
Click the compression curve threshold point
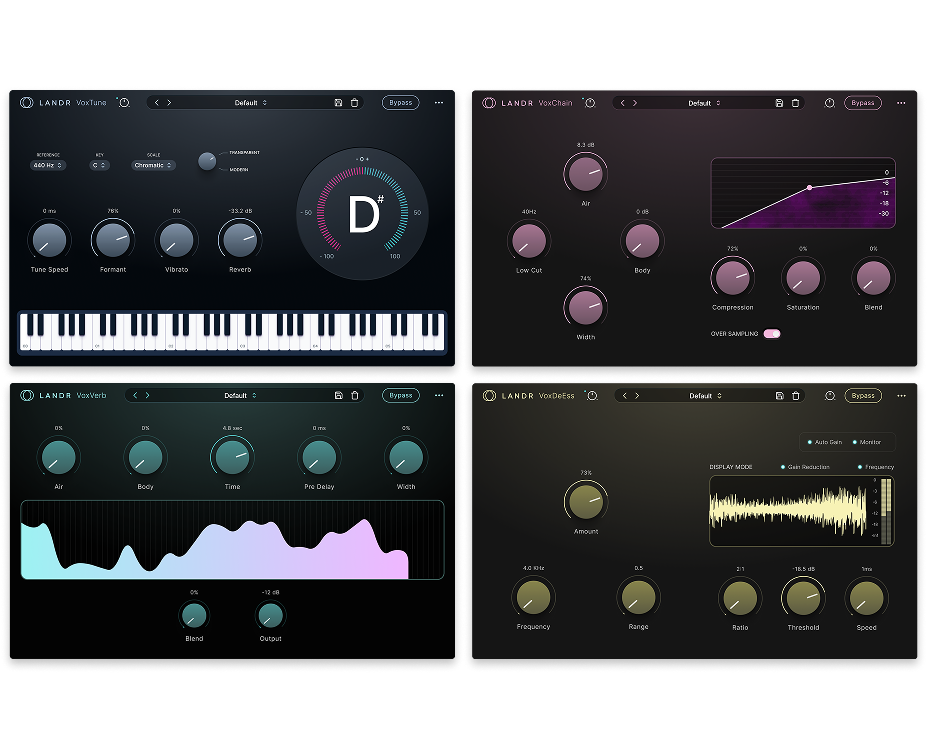(x=809, y=187)
